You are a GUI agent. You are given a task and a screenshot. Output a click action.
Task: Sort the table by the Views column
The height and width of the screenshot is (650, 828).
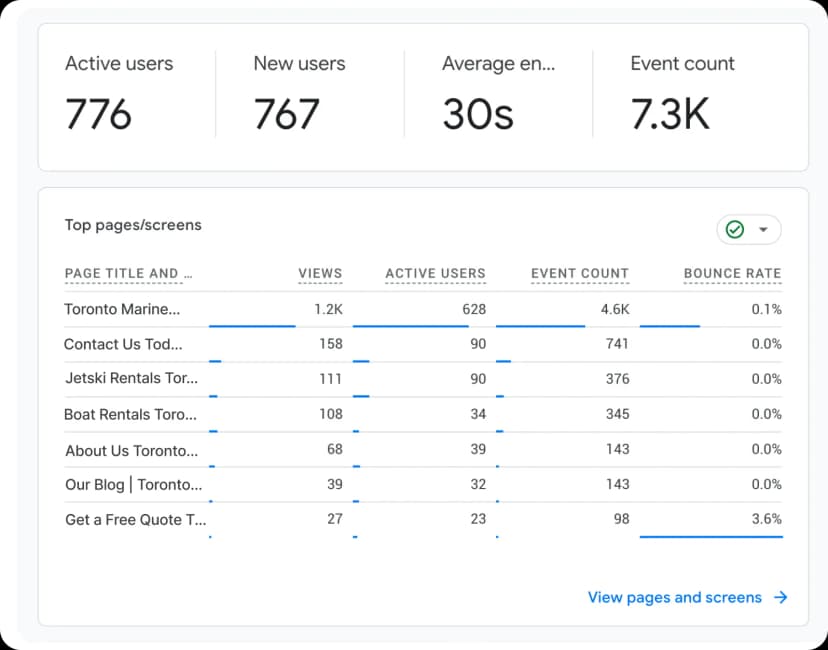320,273
